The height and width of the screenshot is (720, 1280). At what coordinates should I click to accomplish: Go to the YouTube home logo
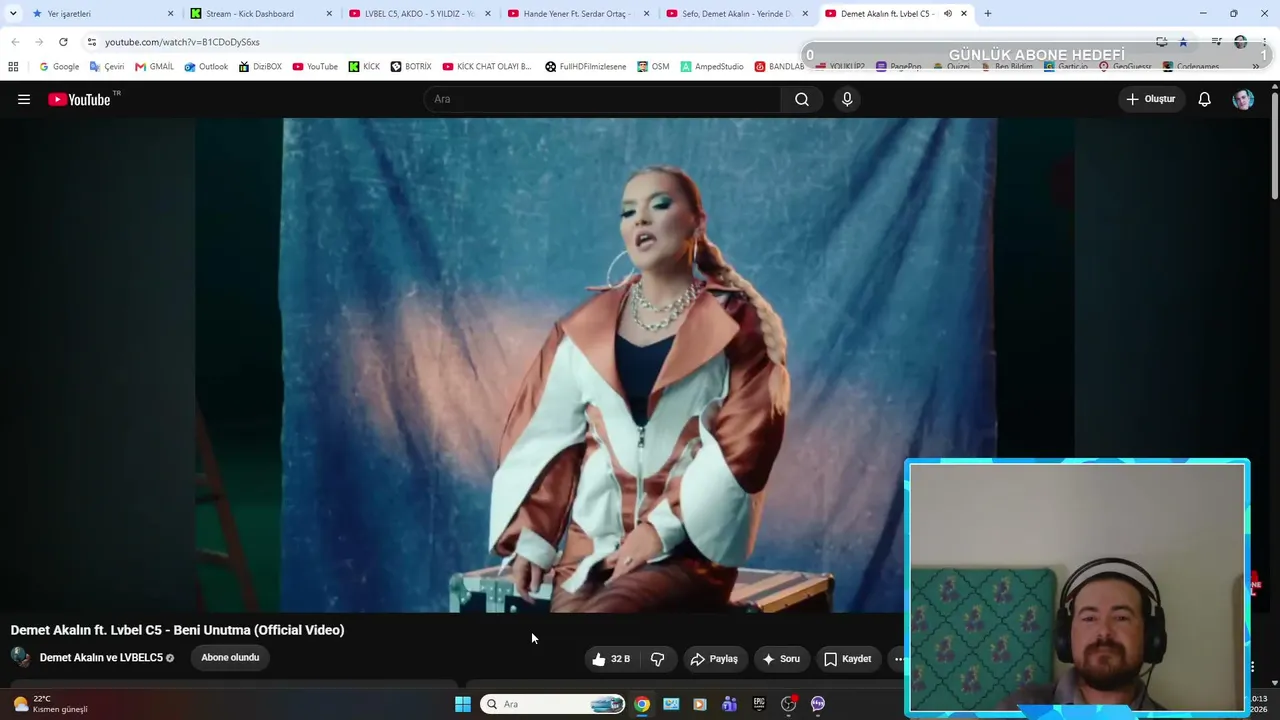point(79,99)
